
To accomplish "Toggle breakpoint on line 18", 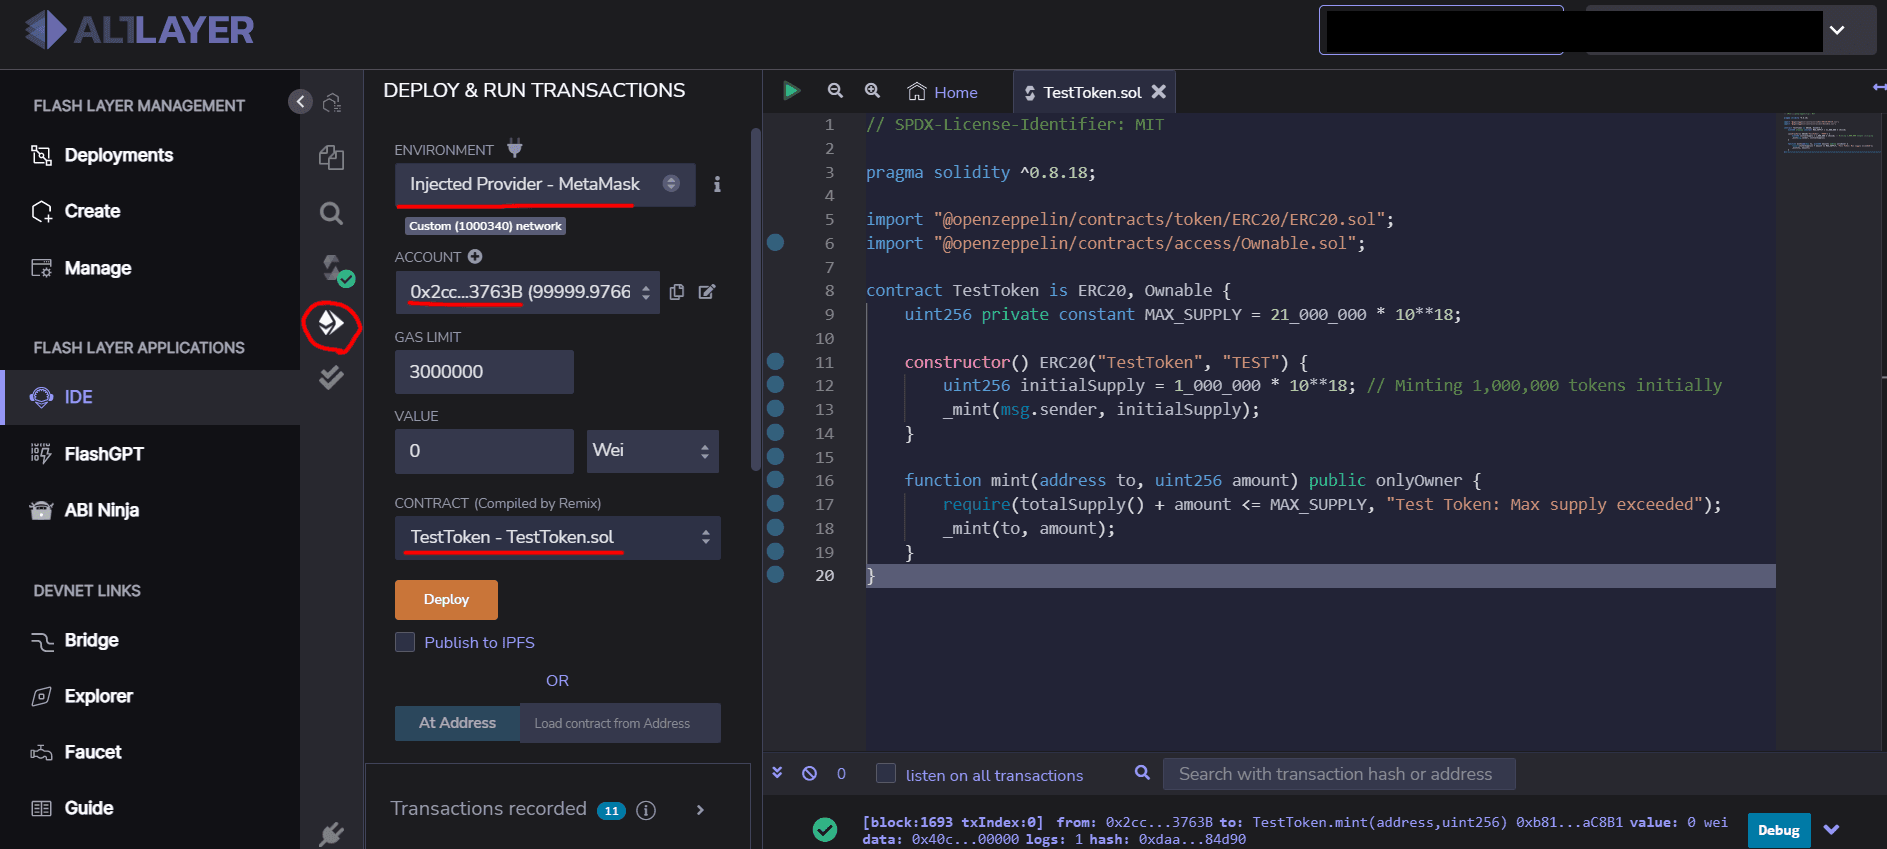I will [x=775, y=527].
